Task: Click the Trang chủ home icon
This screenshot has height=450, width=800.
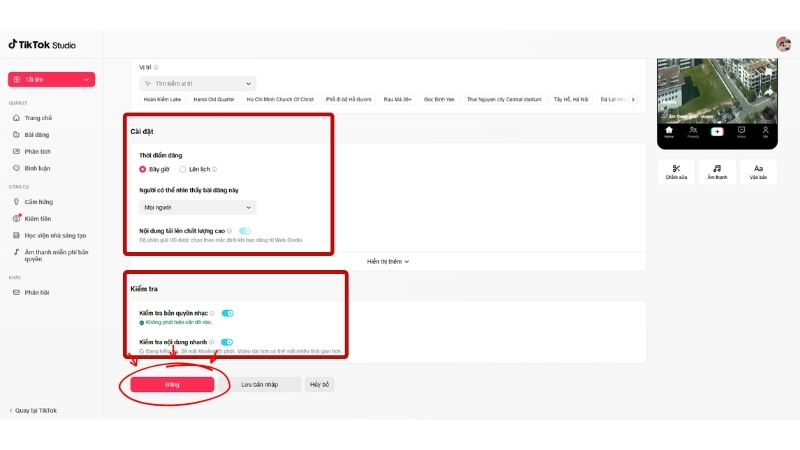Action: coord(16,118)
